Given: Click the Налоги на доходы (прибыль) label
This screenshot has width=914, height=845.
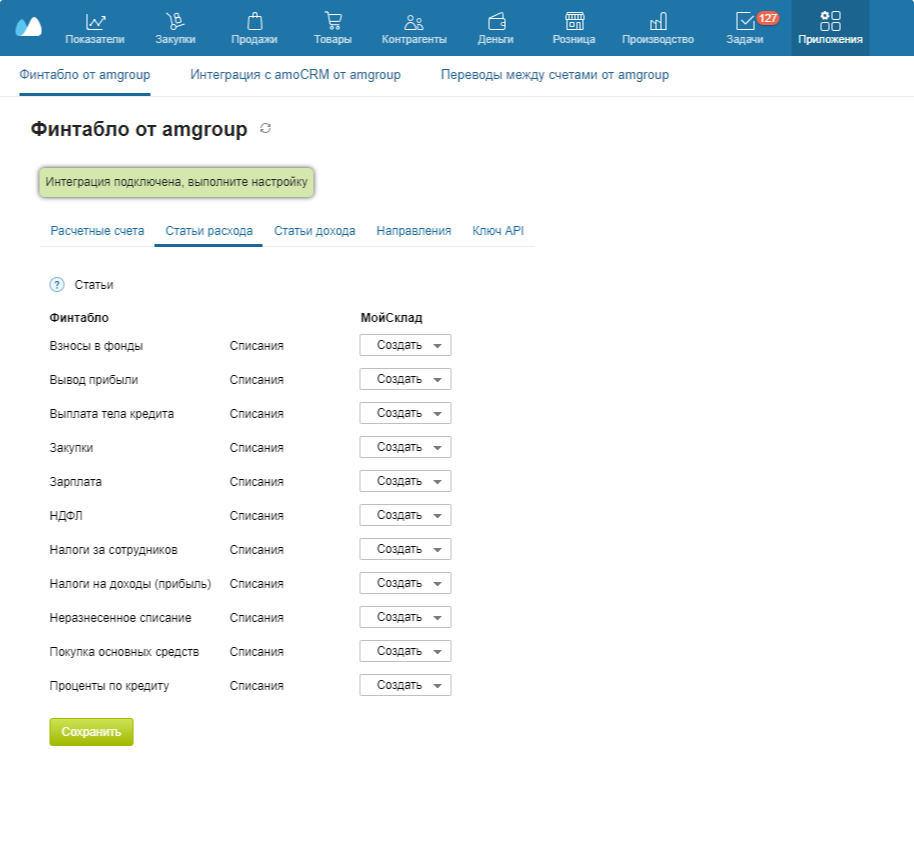Looking at the screenshot, I should (131, 584).
